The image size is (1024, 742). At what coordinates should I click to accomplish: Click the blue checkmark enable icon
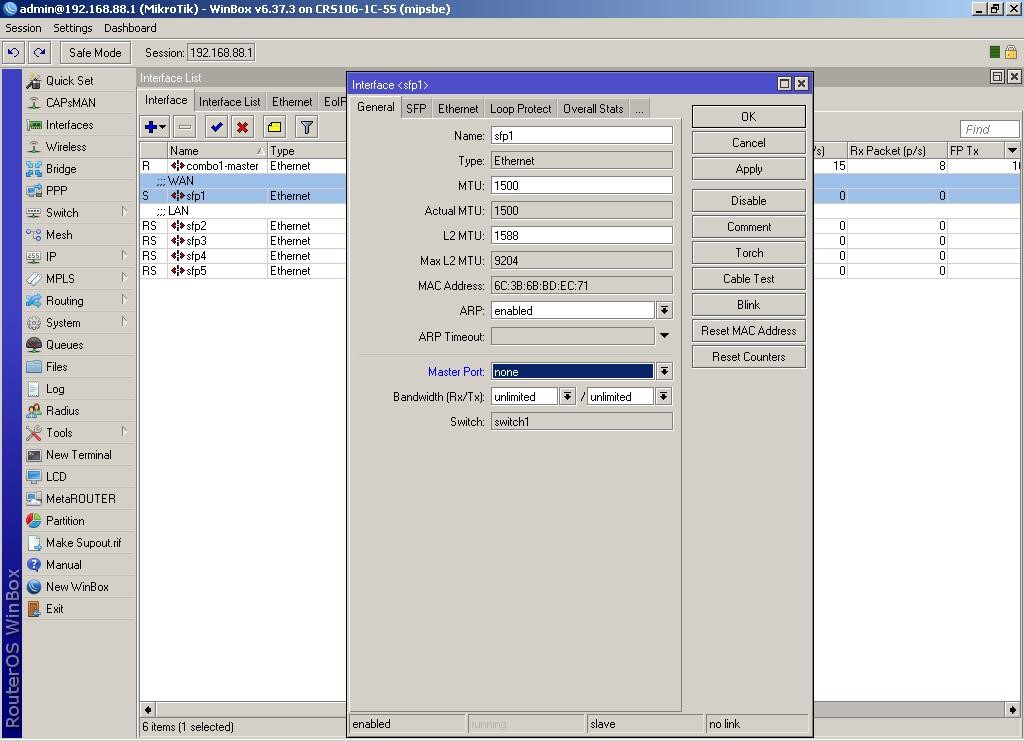coord(216,127)
